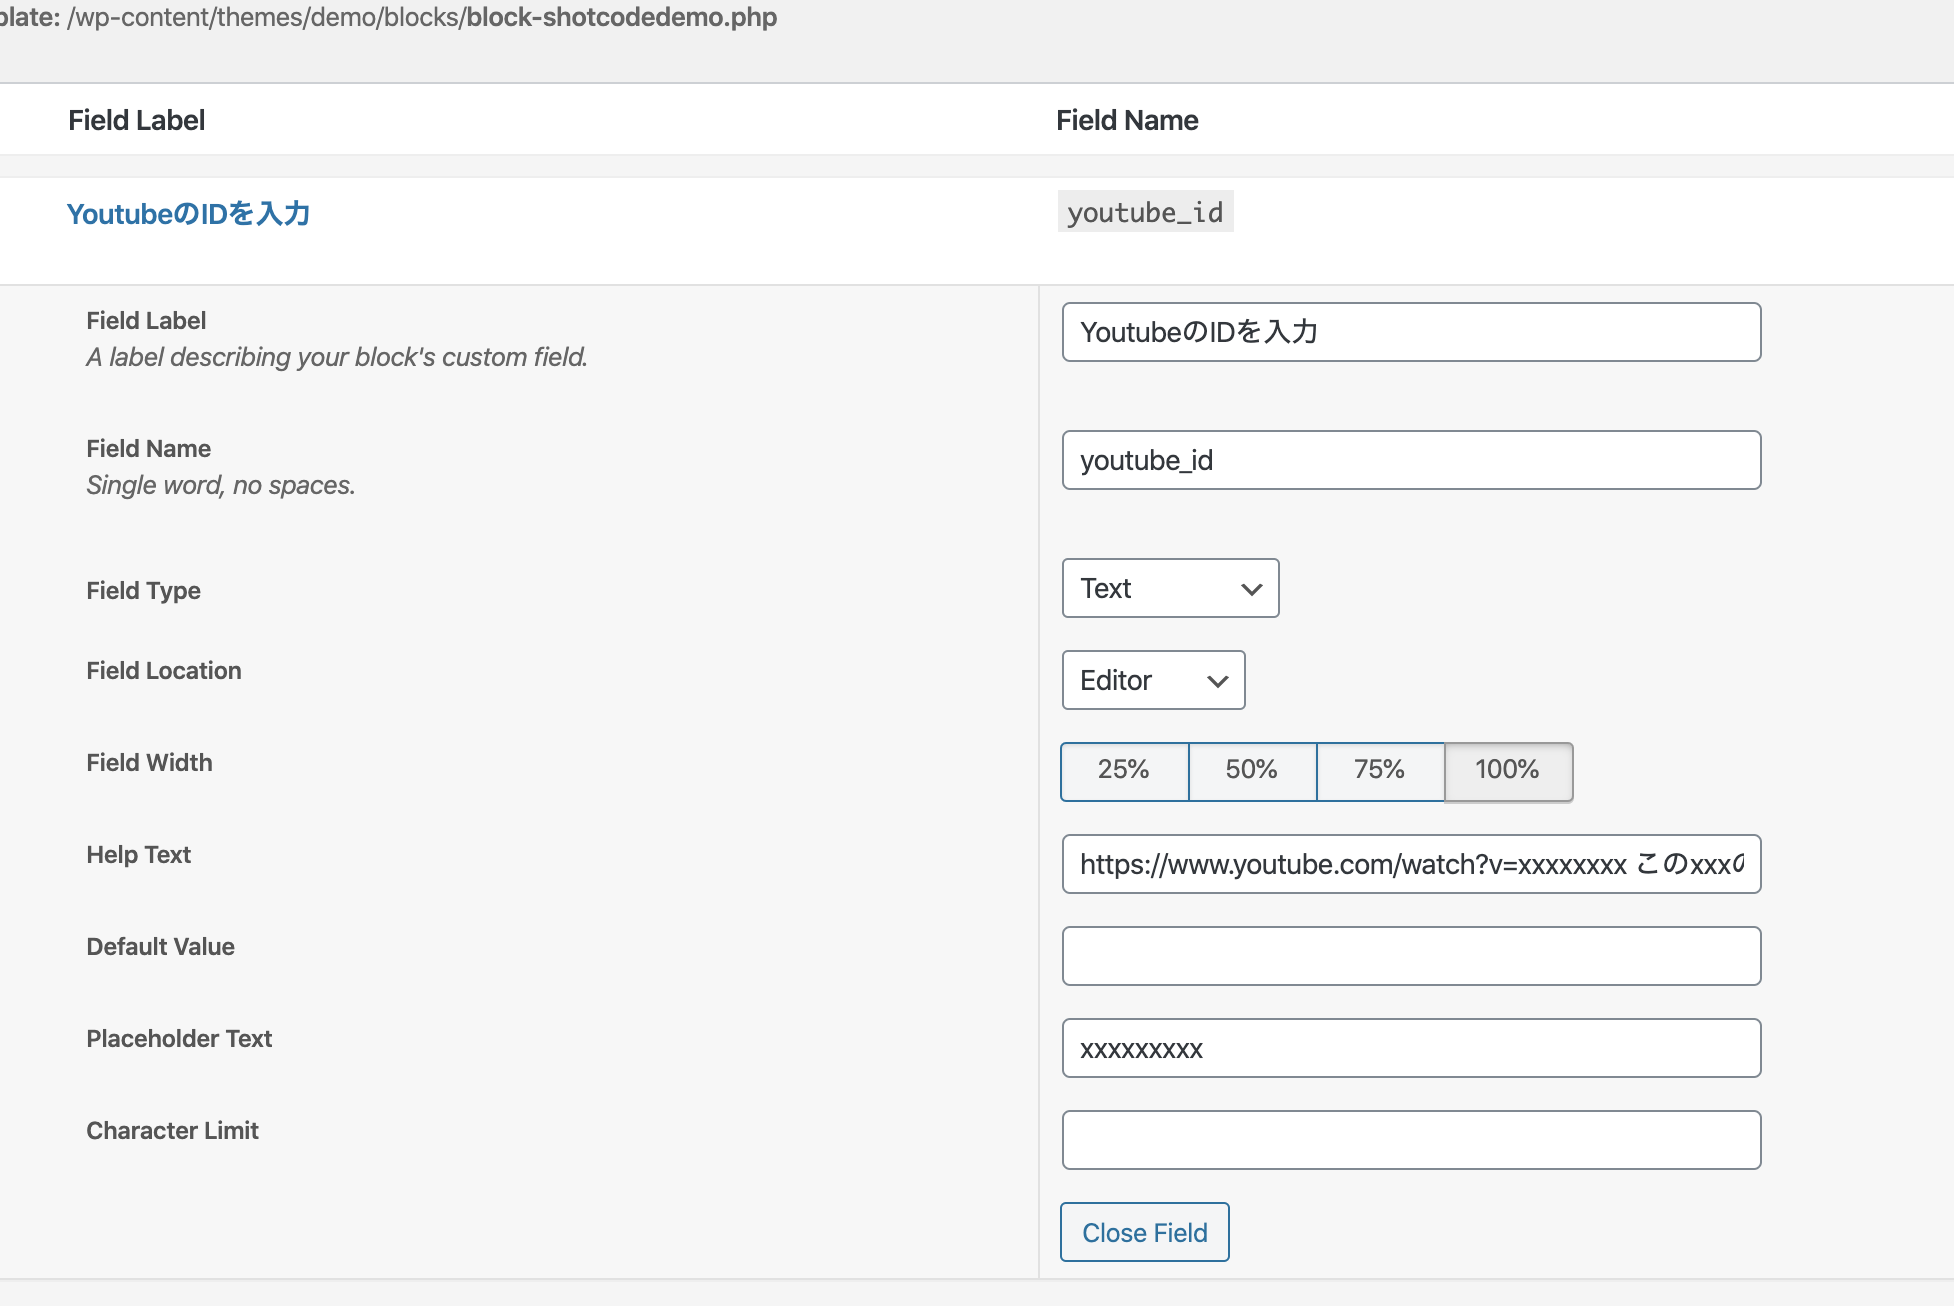Open the YoutubeのIDを入力 field row link
Screen dimensions: 1954x1306
(x=188, y=214)
